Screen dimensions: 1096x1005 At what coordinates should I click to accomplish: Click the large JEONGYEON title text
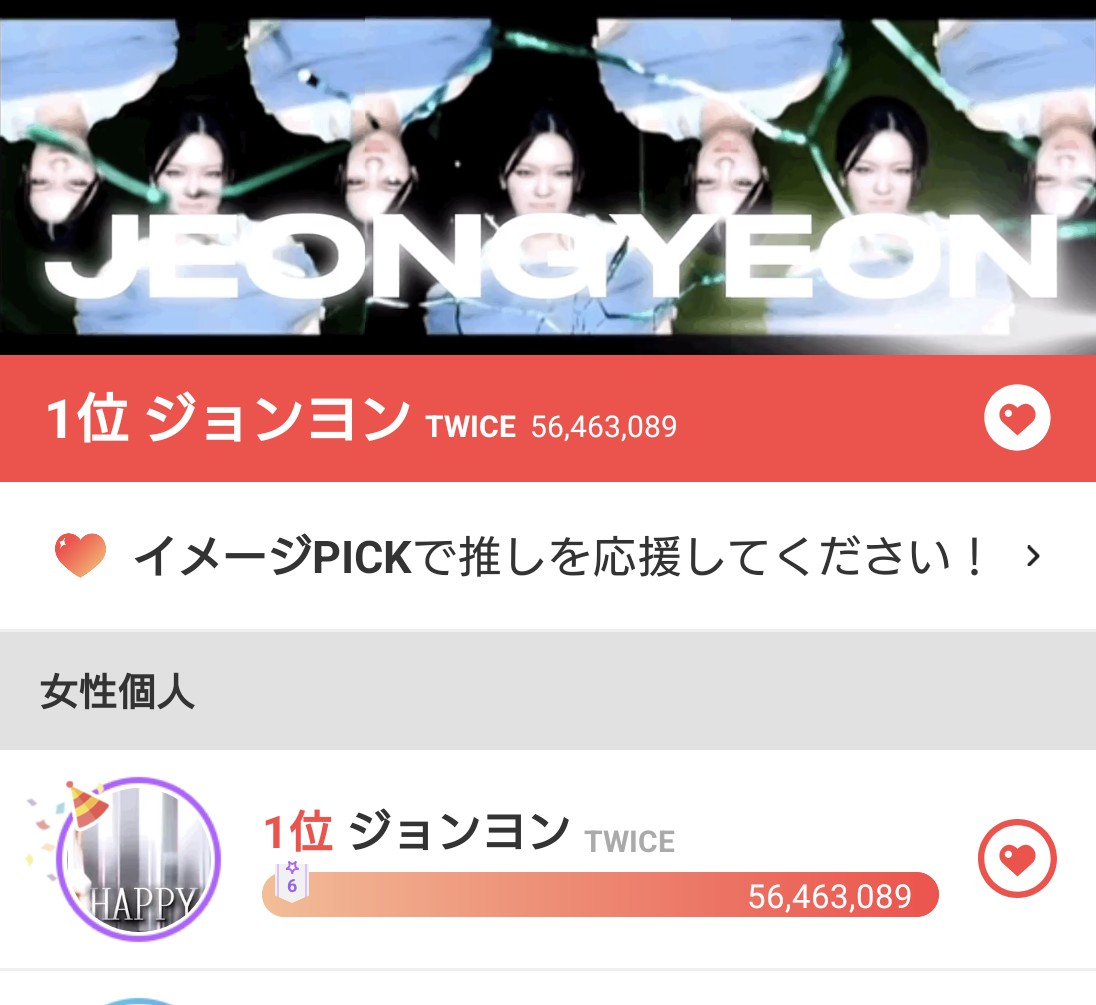coord(551,257)
